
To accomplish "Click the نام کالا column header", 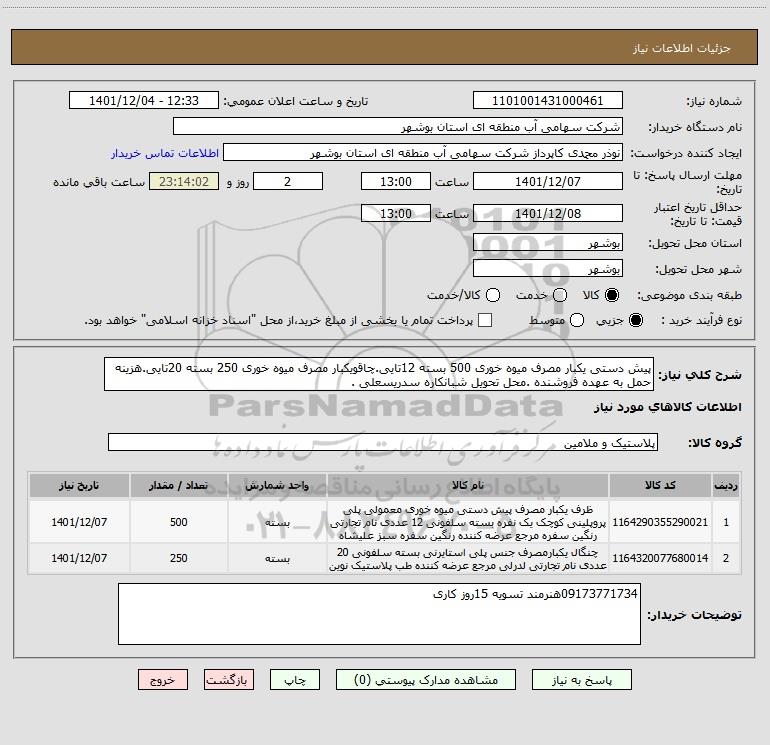I will coord(468,485).
